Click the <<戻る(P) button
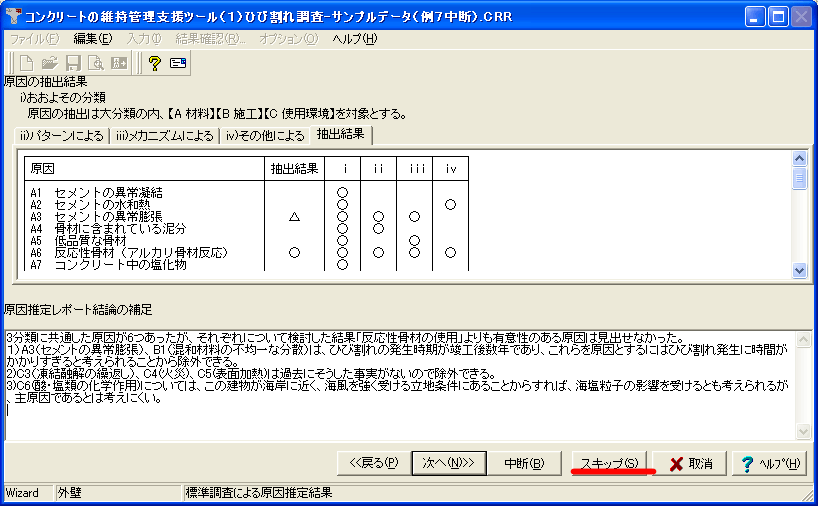Viewport: 818px width, 506px height. (x=374, y=463)
